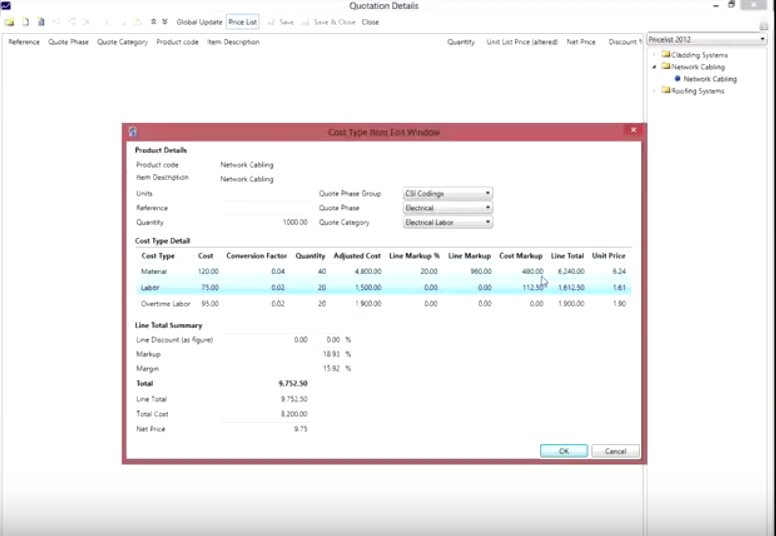
Task: Click the Cladding Systems folder icon
Action: [x=665, y=55]
